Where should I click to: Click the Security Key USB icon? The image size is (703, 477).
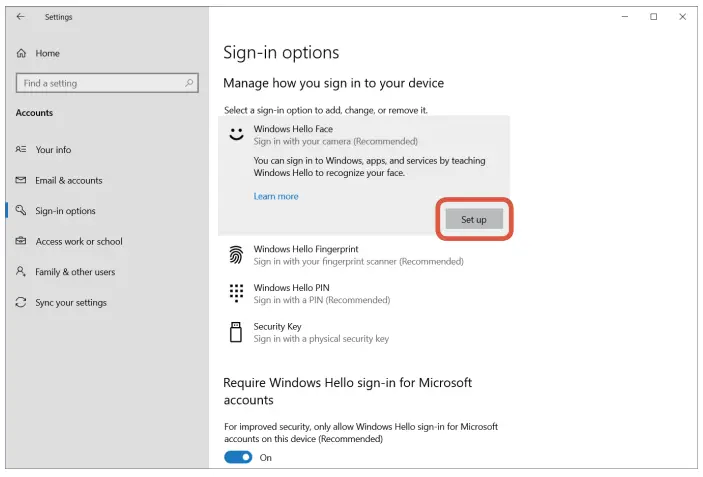click(x=236, y=332)
